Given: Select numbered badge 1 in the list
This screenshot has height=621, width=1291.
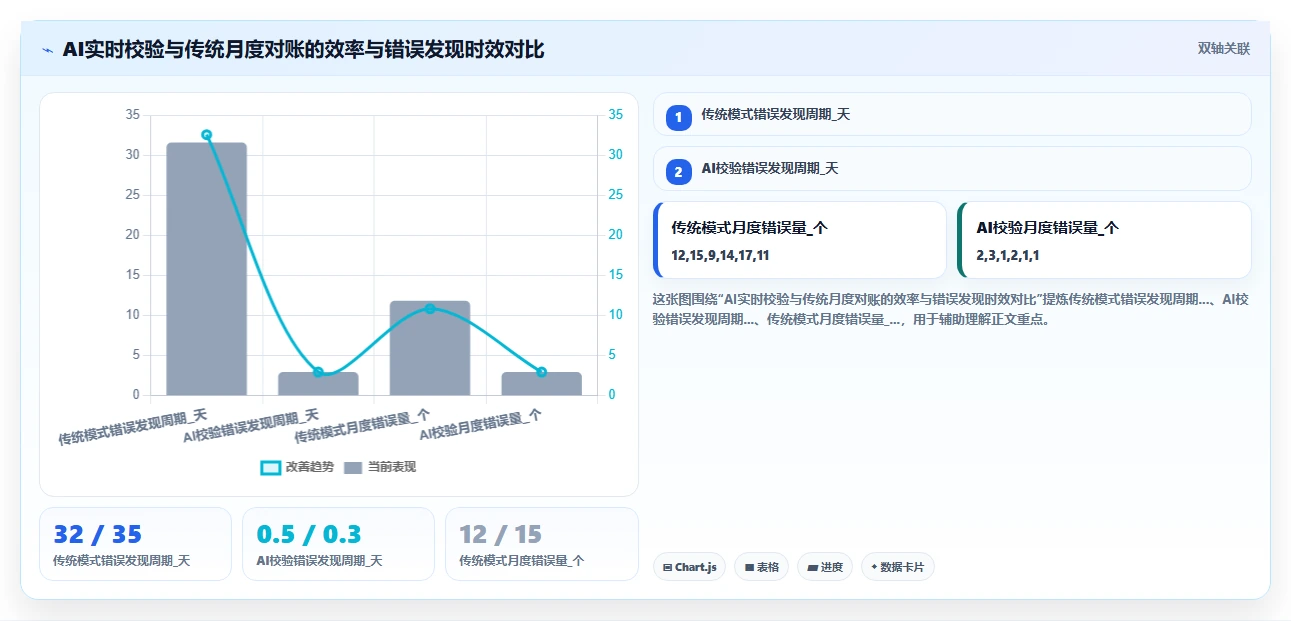Looking at the screenshot, I should click(679, 117).
